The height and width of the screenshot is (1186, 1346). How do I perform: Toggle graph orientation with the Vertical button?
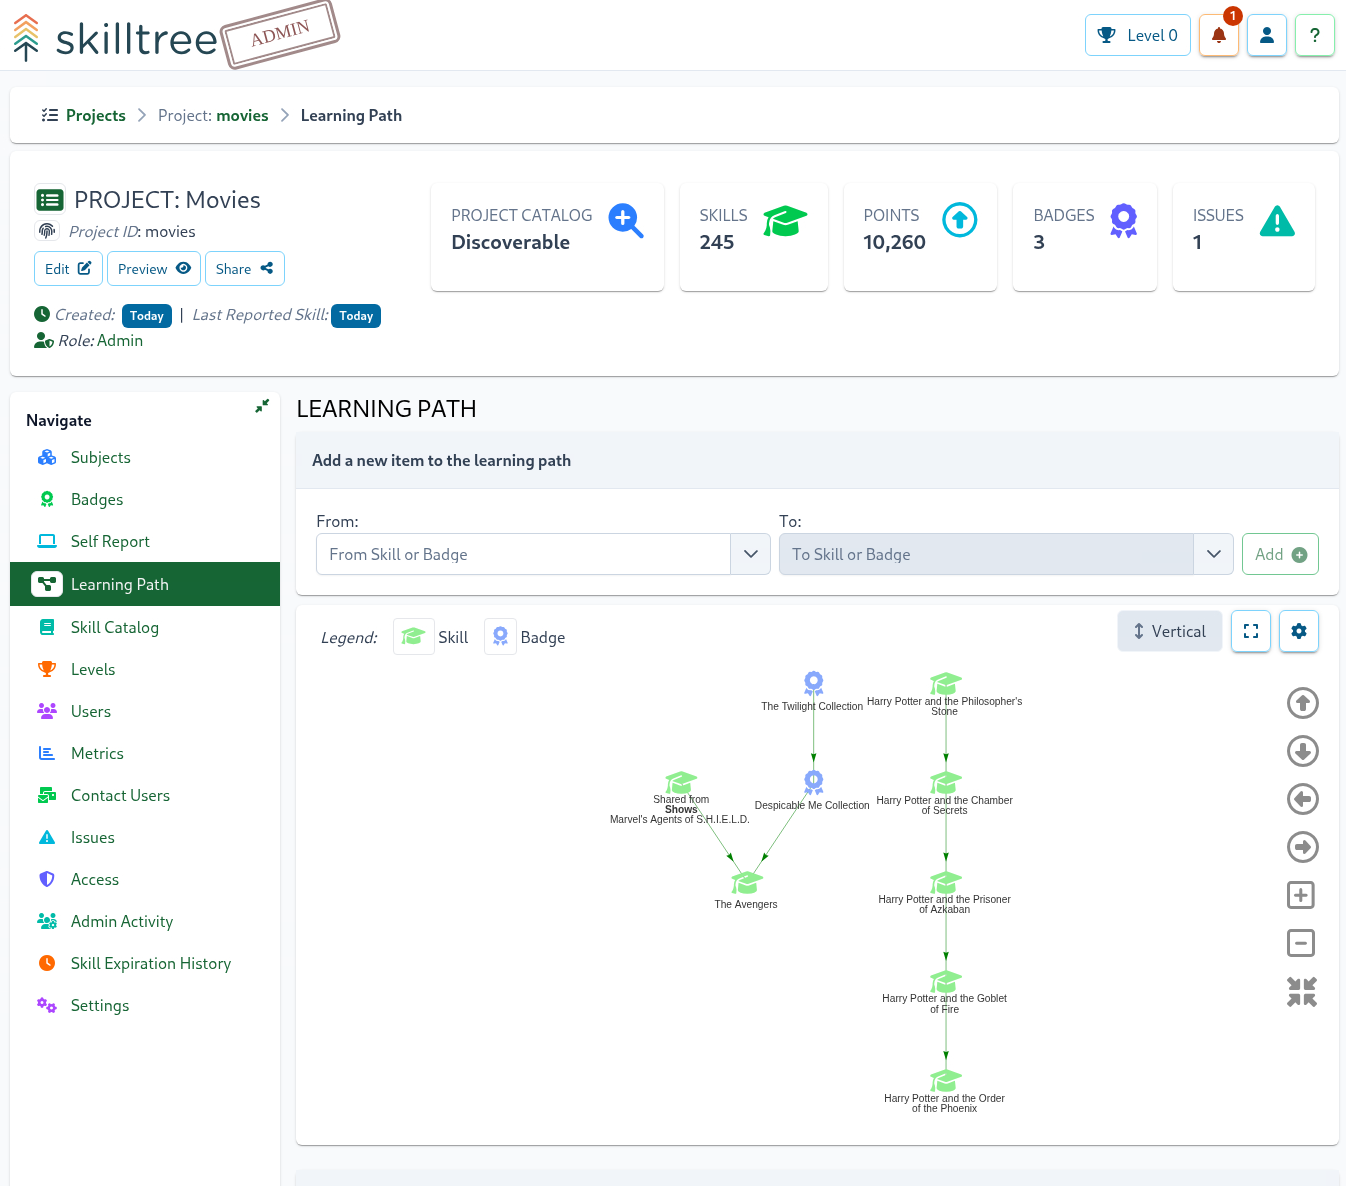click(x=1169, y=631)
